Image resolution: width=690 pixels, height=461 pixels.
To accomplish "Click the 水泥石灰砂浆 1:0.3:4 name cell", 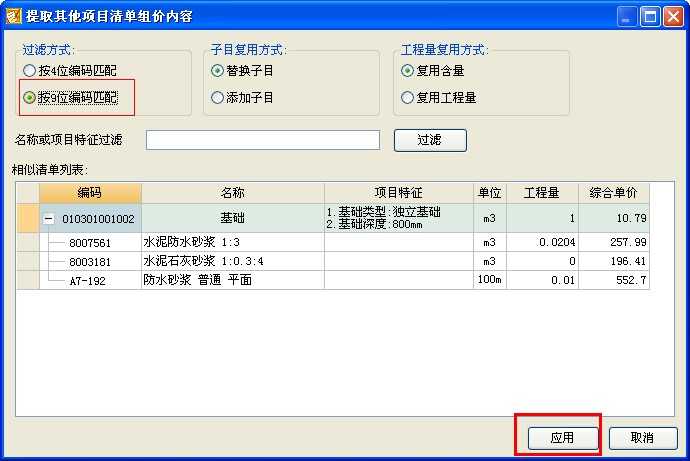I will pos(233,261).
